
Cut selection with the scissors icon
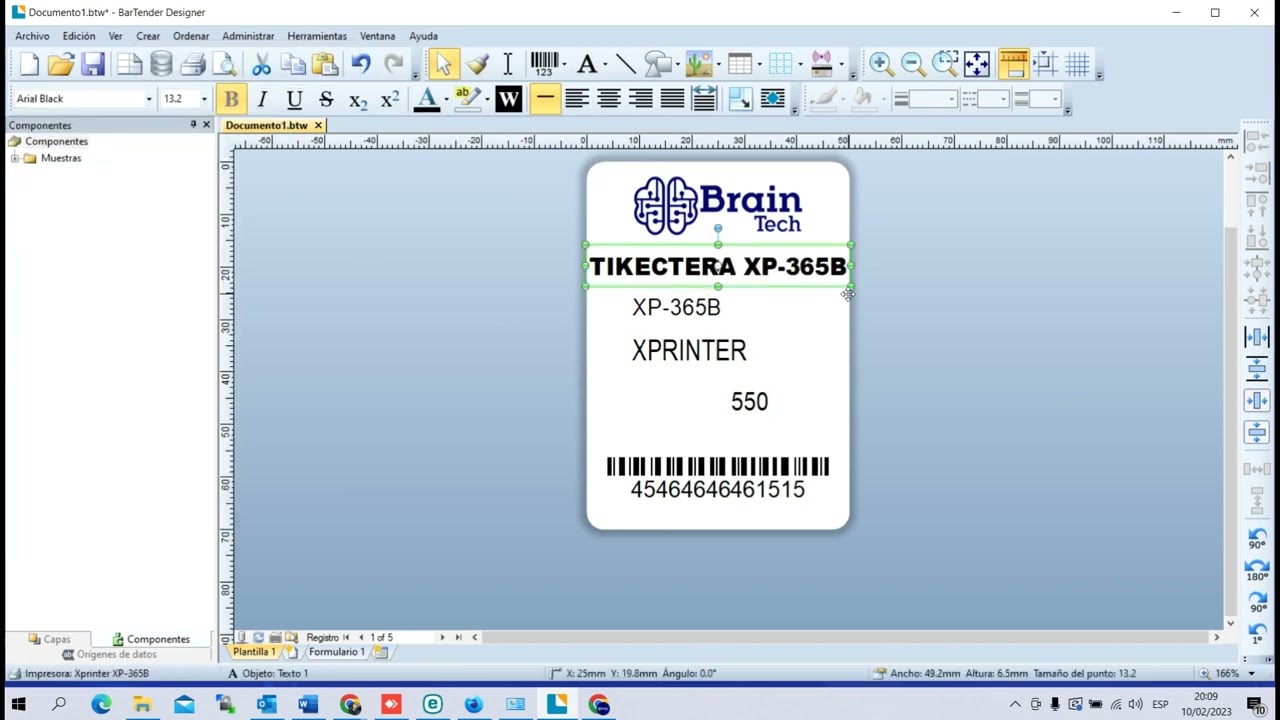click(261, 65)
